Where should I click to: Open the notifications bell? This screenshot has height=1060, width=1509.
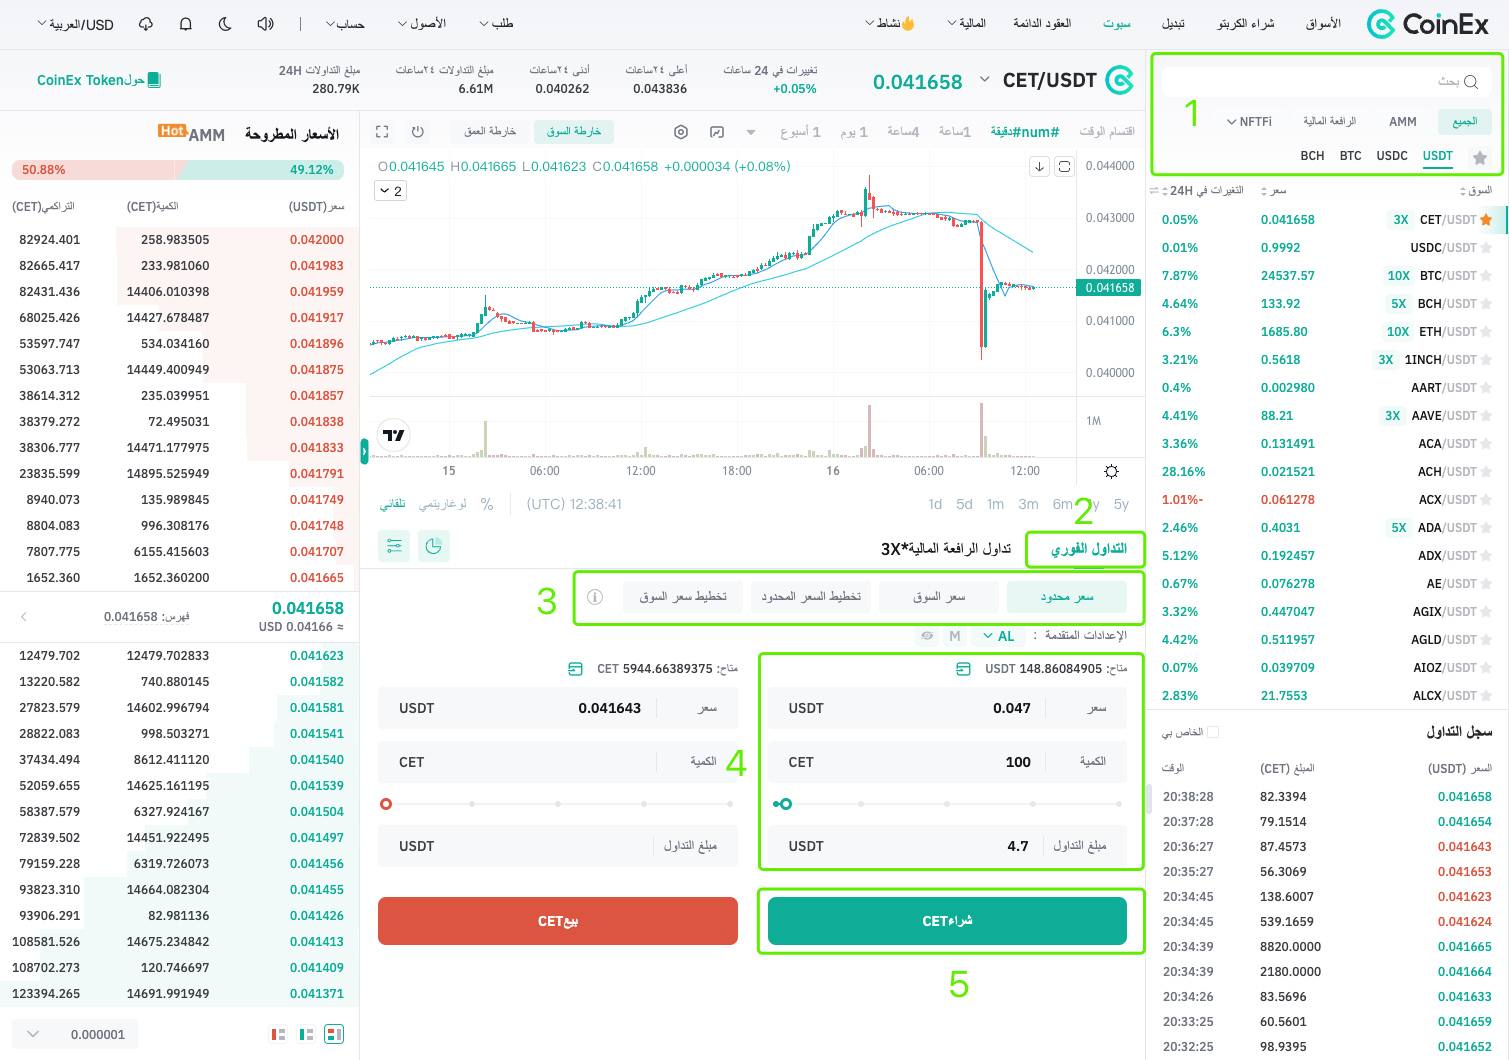[x=186, y=24]
